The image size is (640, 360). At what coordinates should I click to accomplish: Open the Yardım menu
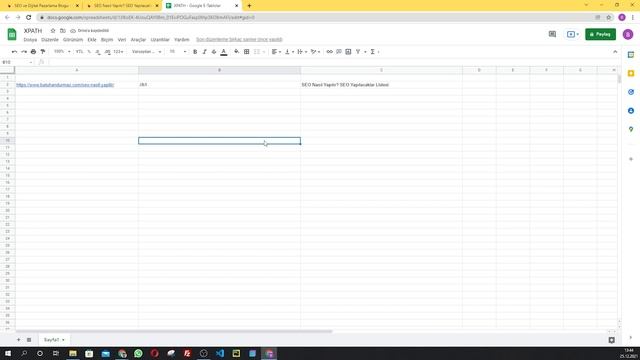point(182,40)
